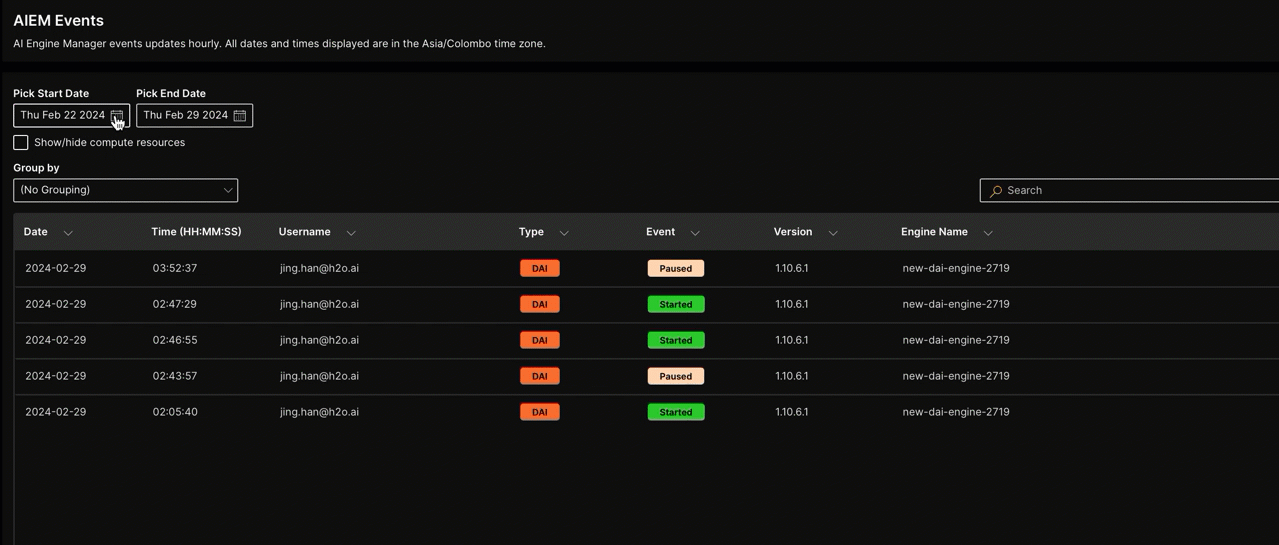Expand the Group by dropdown
Image resolution: width=1279 pixels, height=545 pixels.
[x=125, y=190]
